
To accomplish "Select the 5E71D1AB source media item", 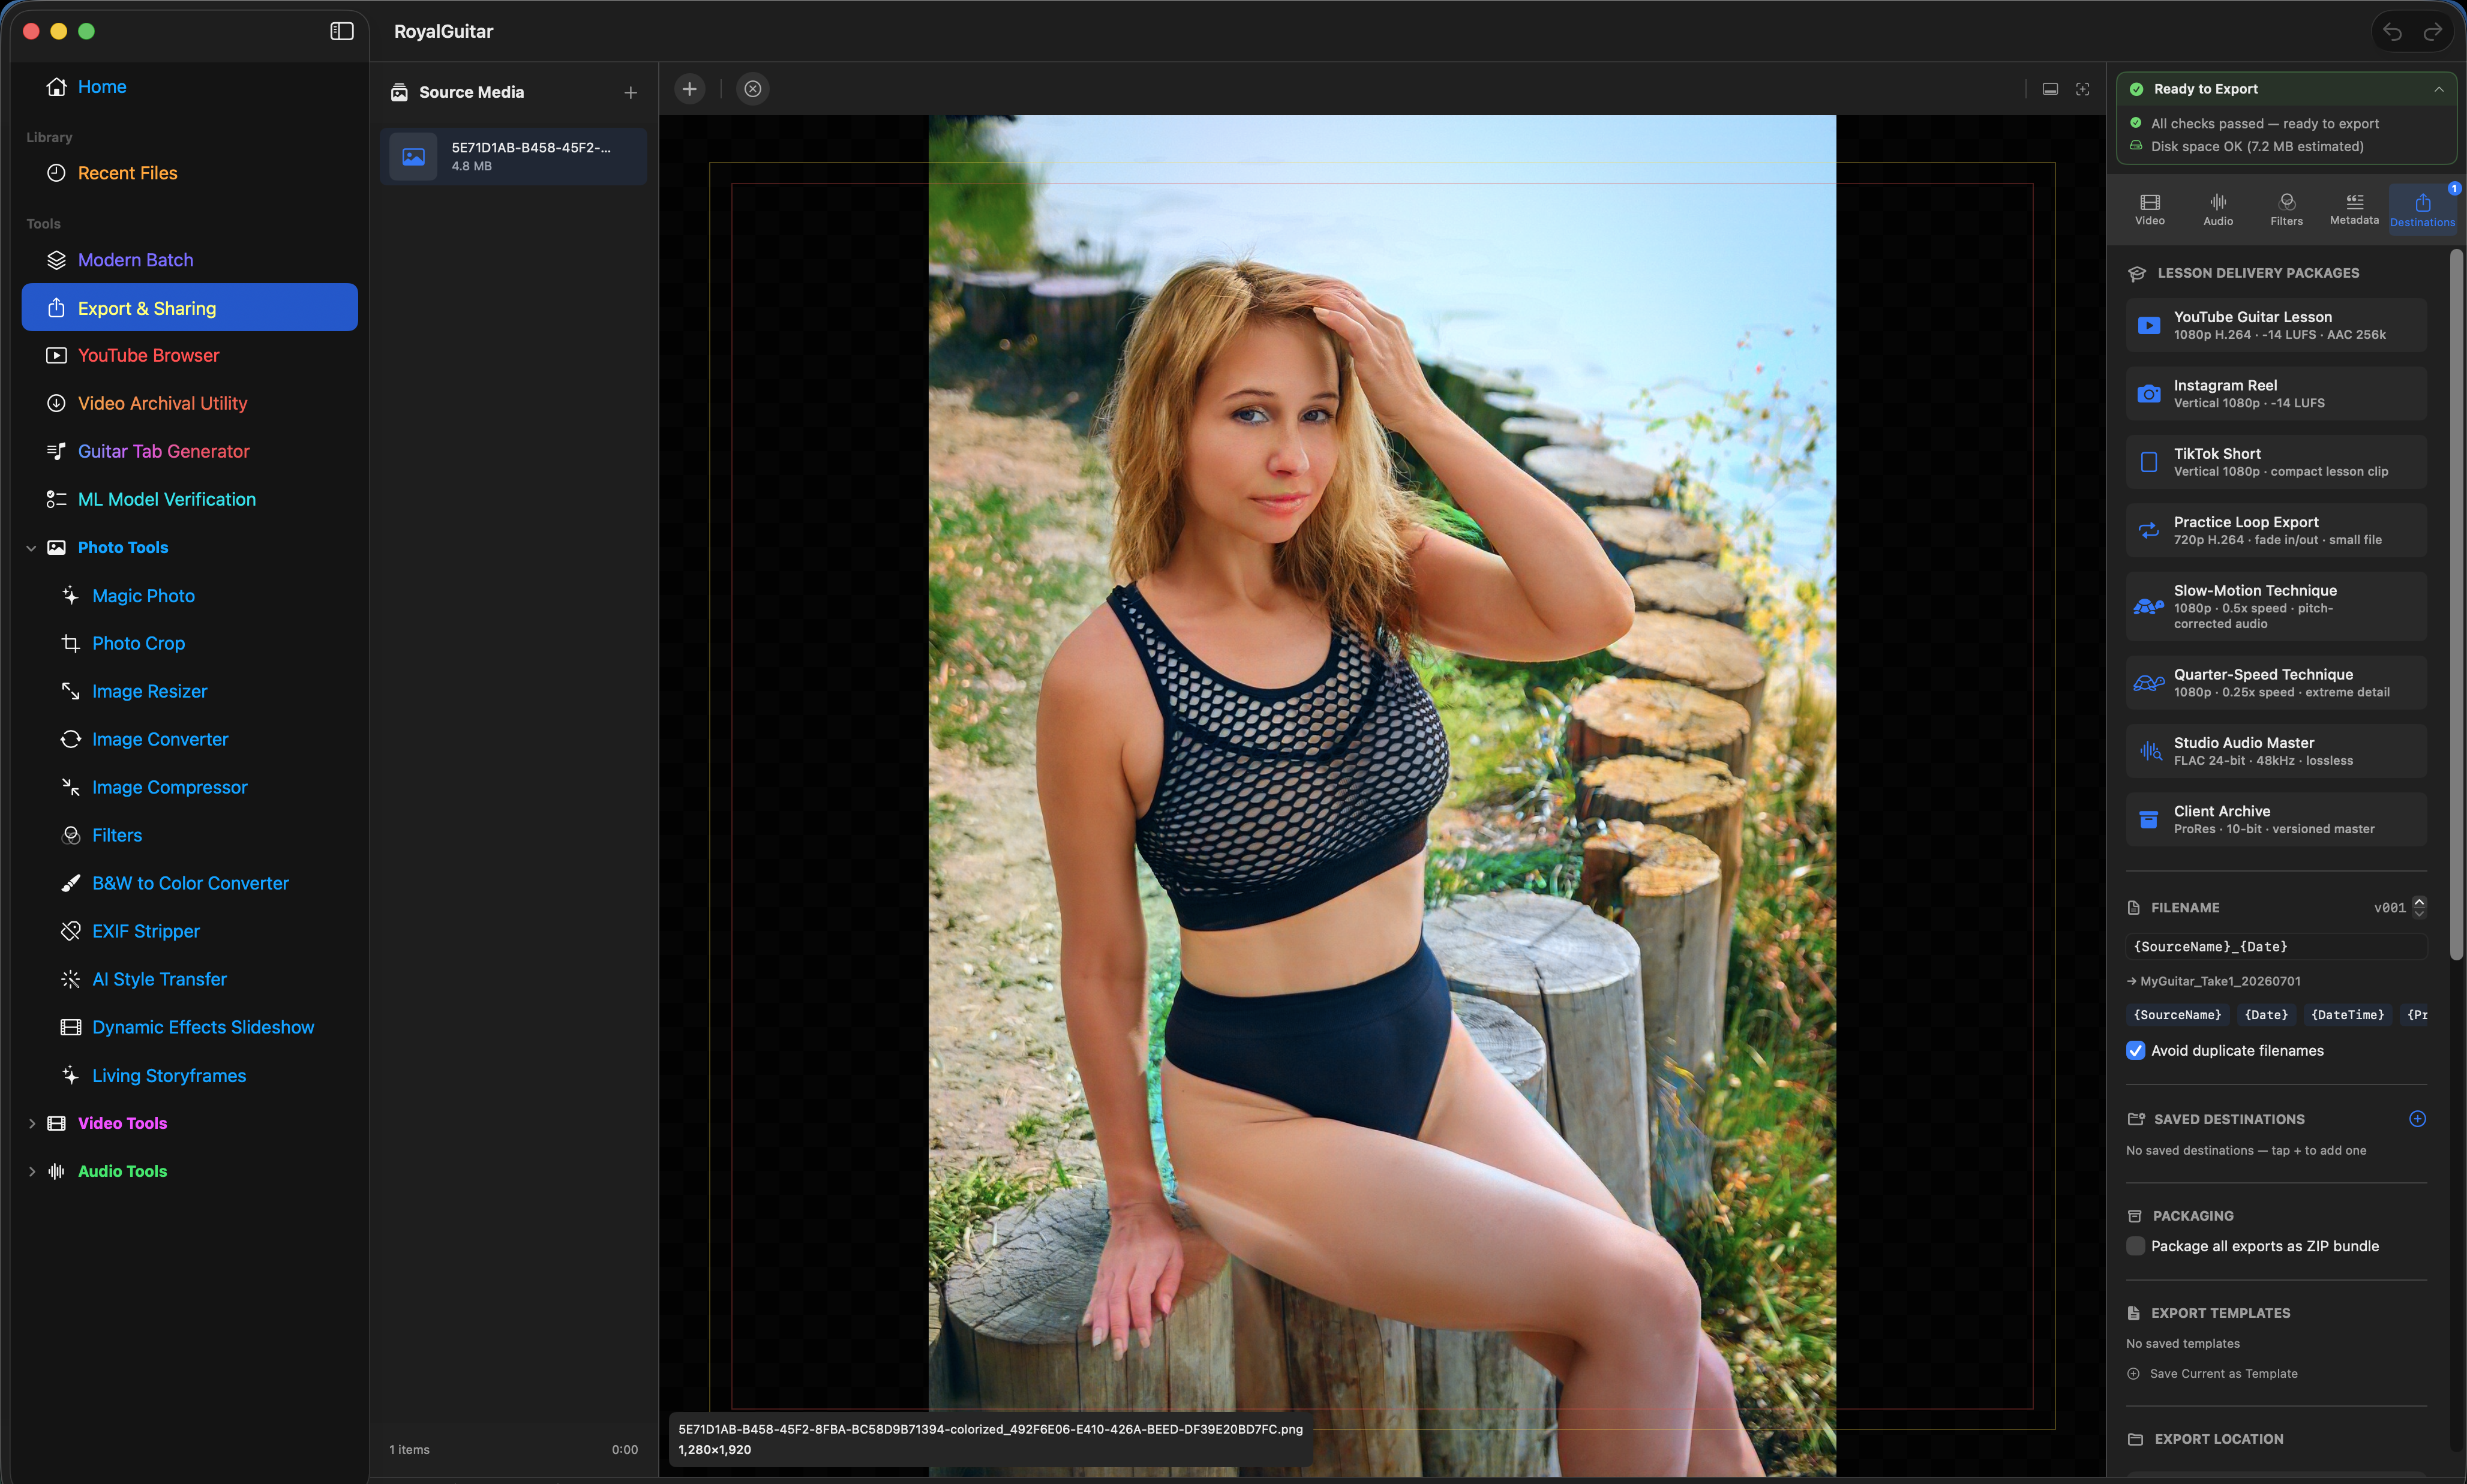I will pyautogui.click(x=513, y=156).
